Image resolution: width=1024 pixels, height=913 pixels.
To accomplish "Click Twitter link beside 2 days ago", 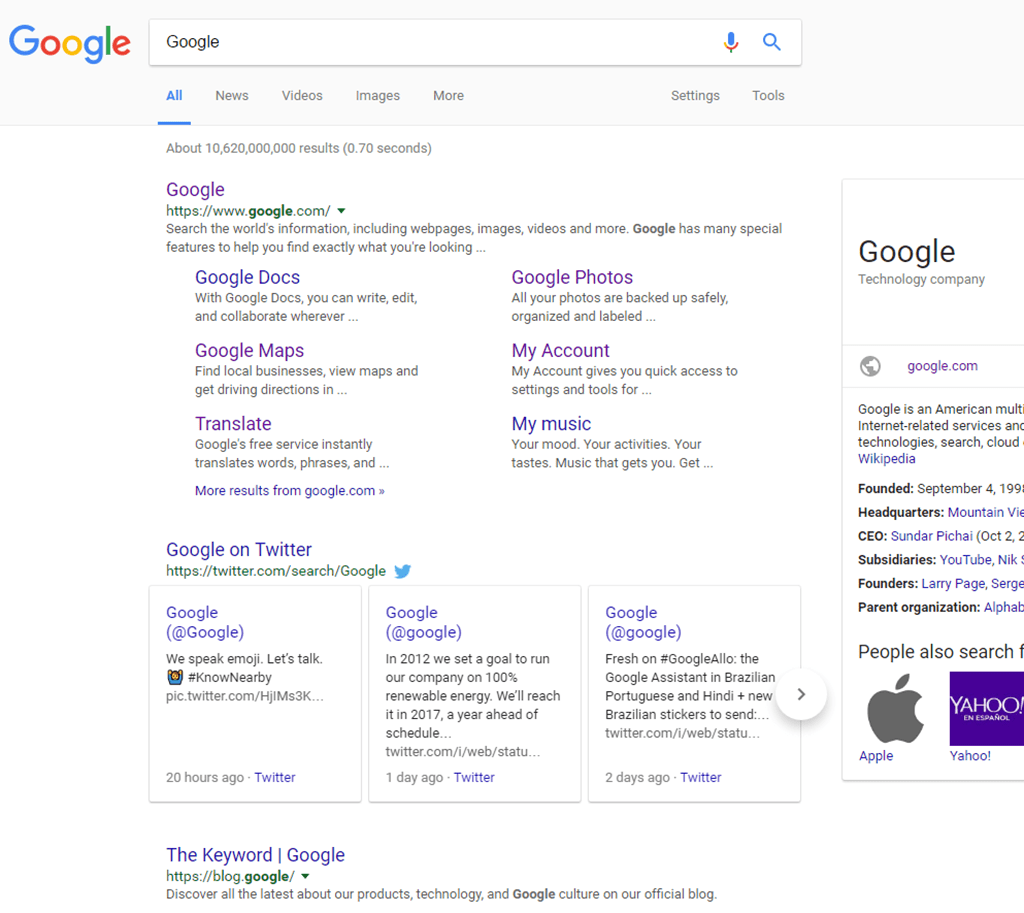I will (701, 777).
